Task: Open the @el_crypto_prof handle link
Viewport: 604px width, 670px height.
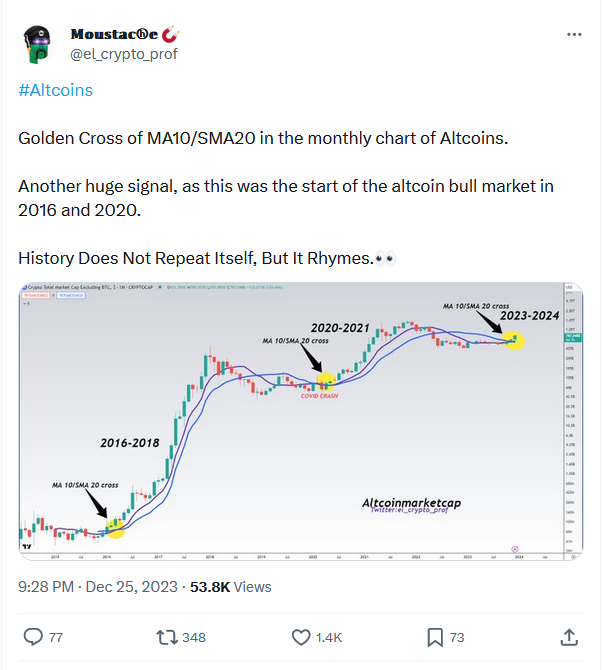Action: pyautogui.click(x=123, y=54)
